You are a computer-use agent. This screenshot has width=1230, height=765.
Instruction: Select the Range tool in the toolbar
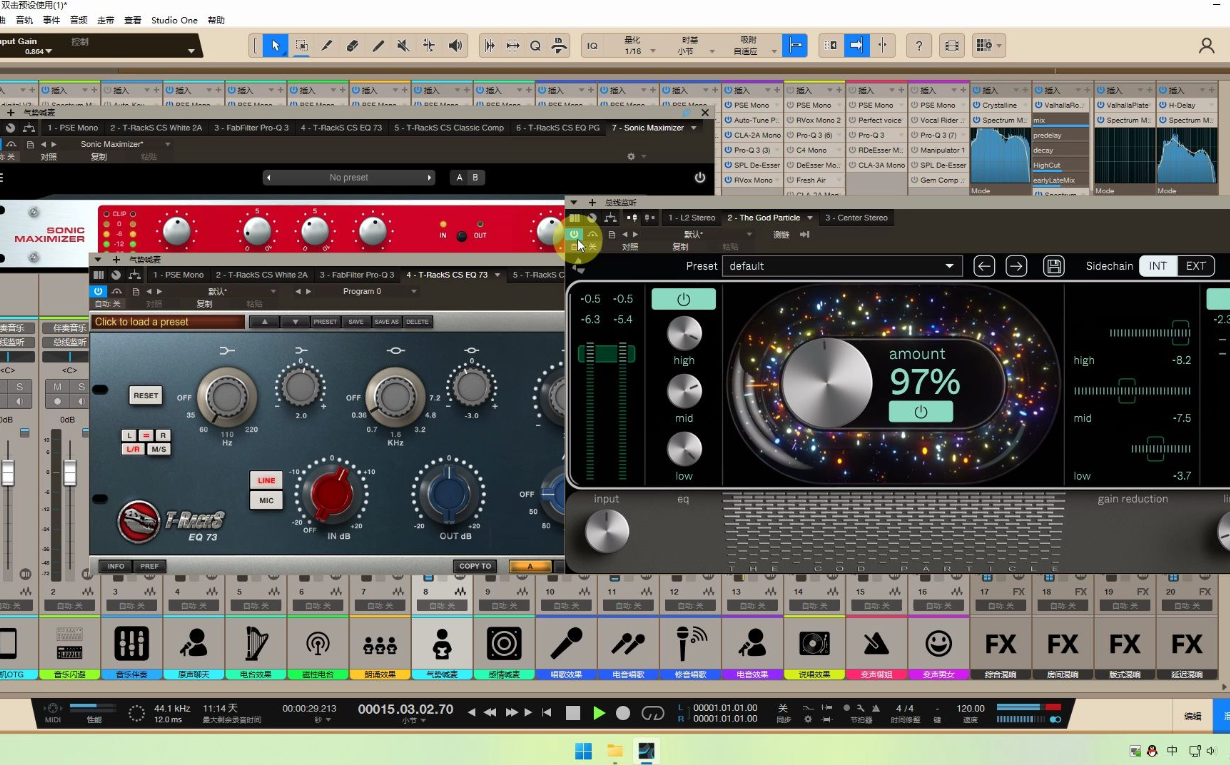[x=301, y=45]
